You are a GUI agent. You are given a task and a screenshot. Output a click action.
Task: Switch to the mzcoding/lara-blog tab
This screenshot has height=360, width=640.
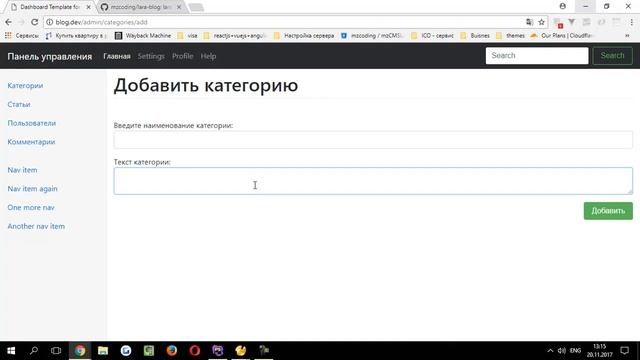[x=141, y=7]
